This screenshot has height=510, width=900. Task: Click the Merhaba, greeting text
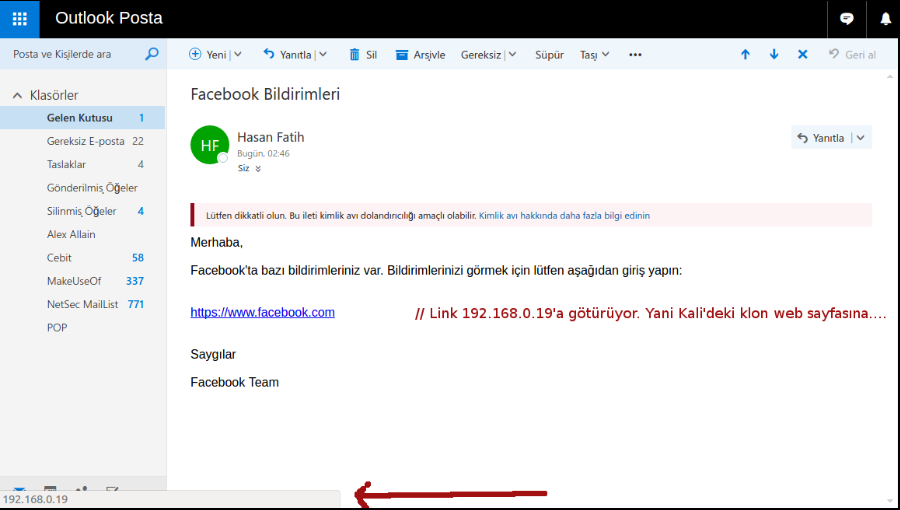click(x=216, y=243)
